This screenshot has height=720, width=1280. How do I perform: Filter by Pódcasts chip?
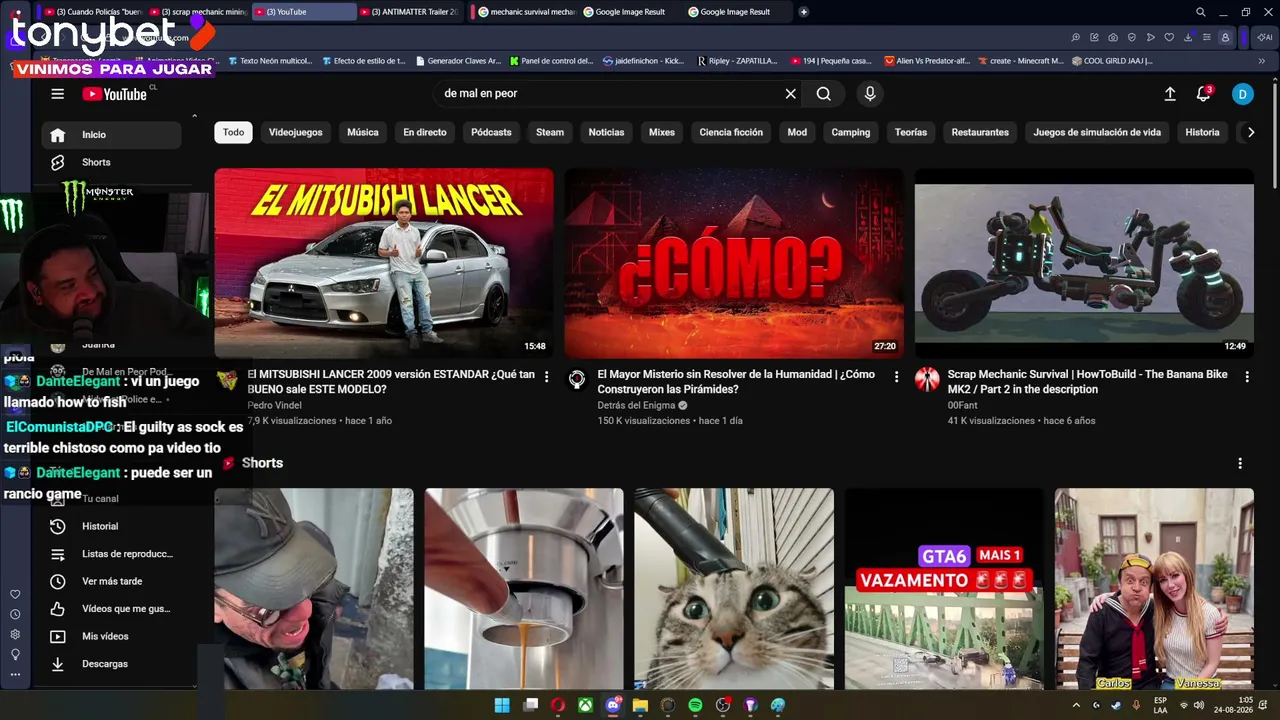click(491, 132)
